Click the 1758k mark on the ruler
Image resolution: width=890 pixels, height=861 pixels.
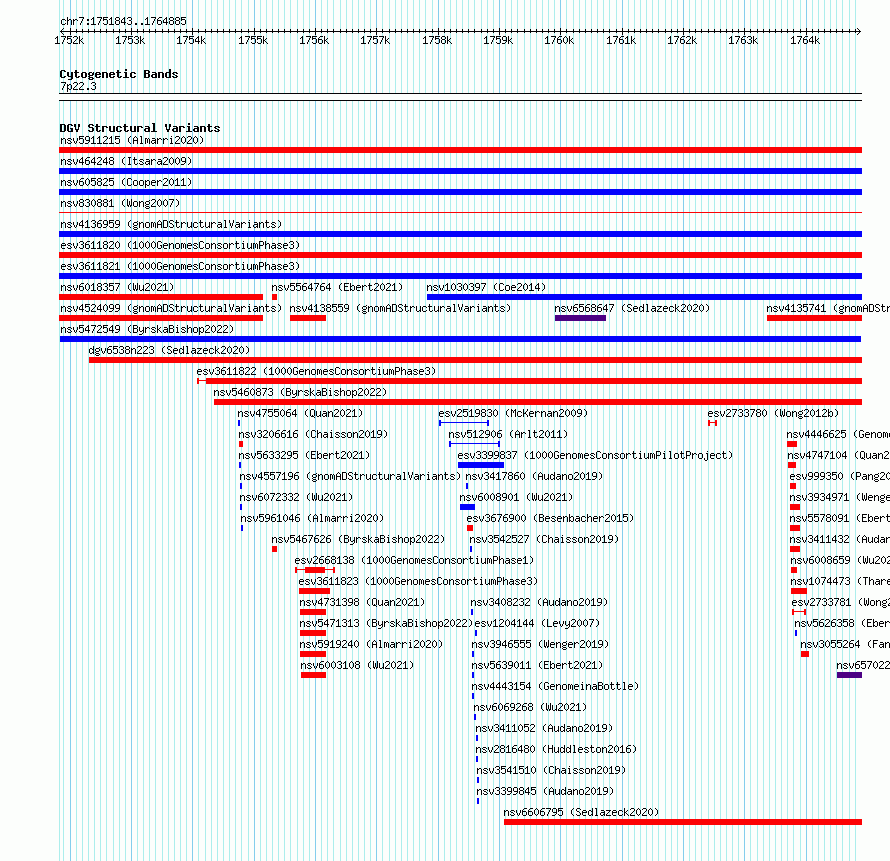point(437,40)
